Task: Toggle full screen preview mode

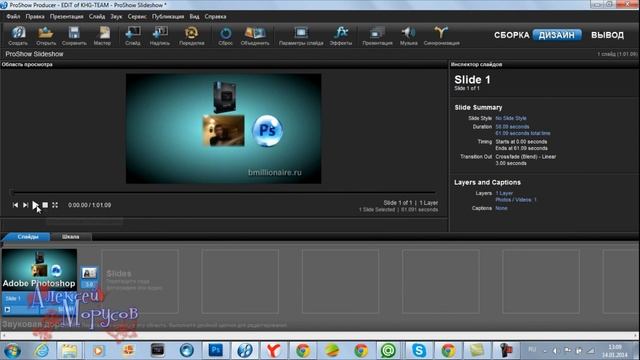Action: (x=55, y=205)
